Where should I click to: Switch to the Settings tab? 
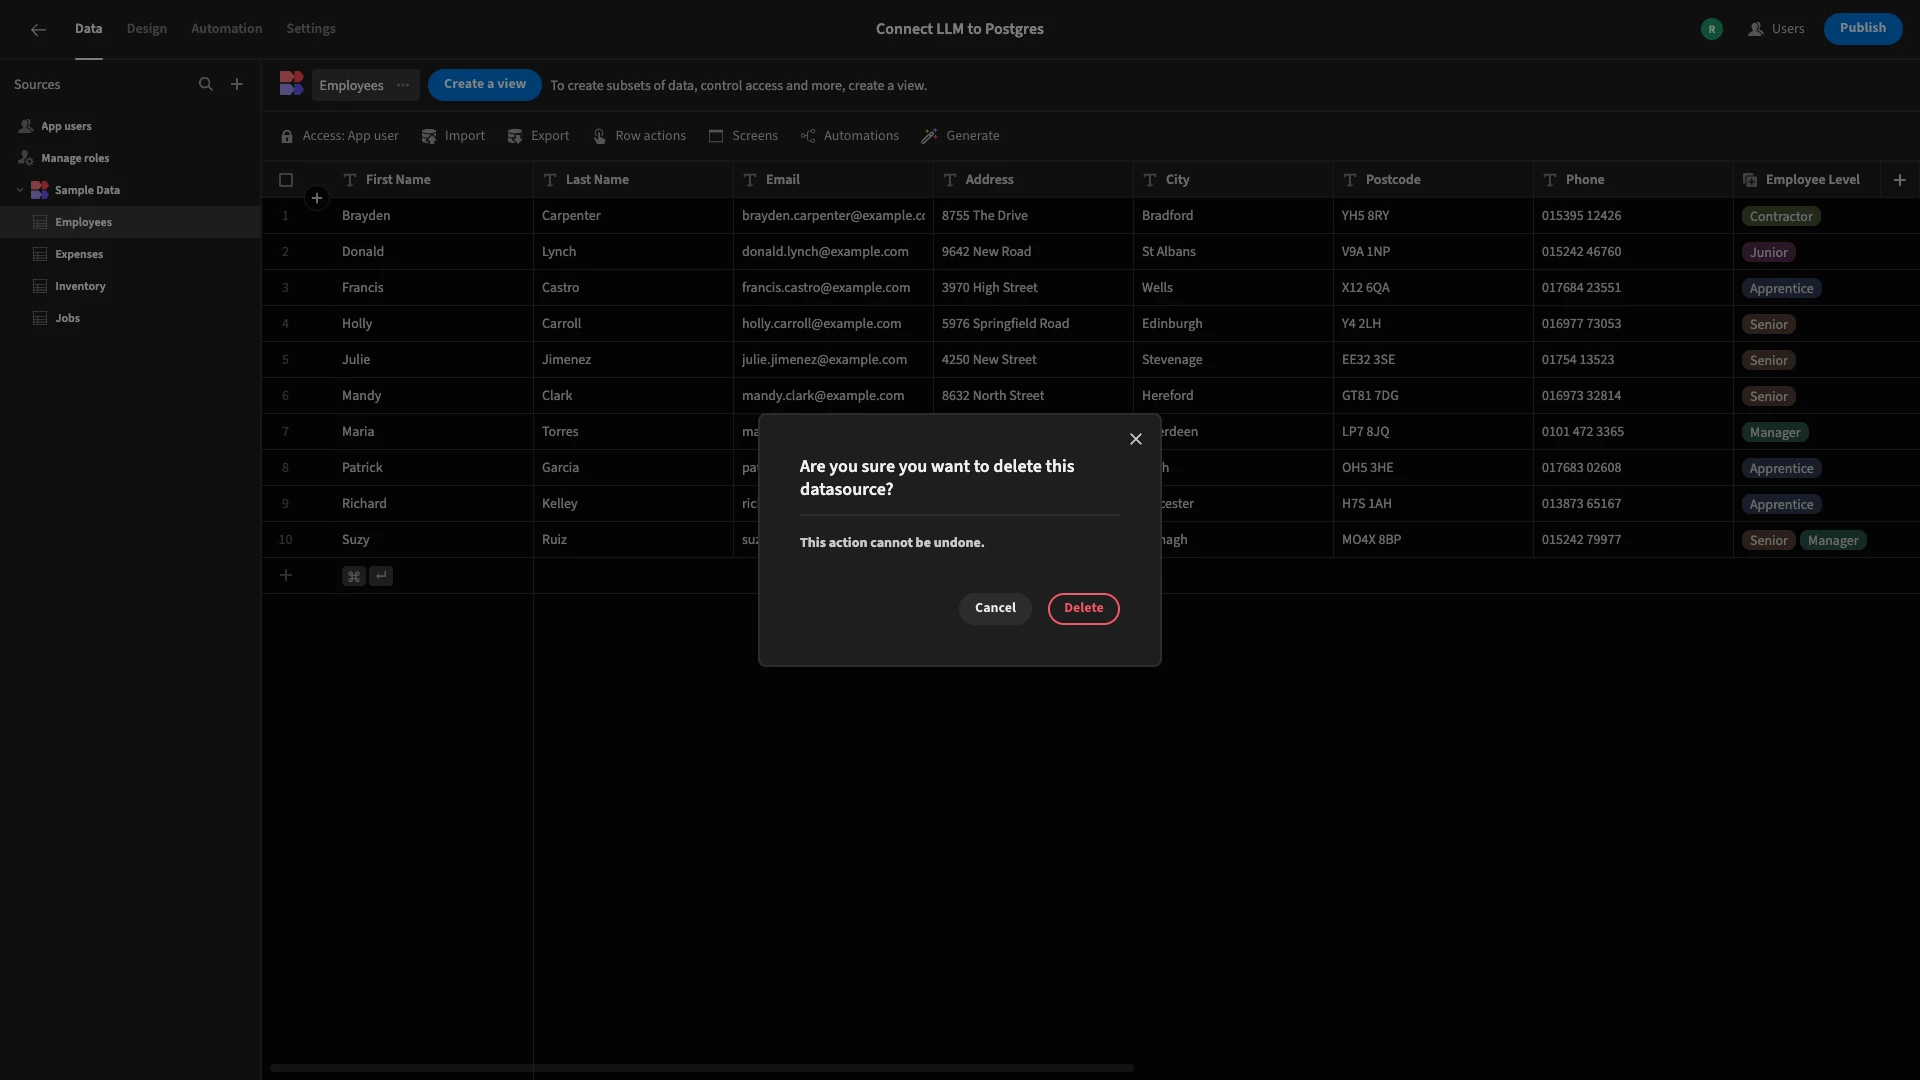coord(311,29)
